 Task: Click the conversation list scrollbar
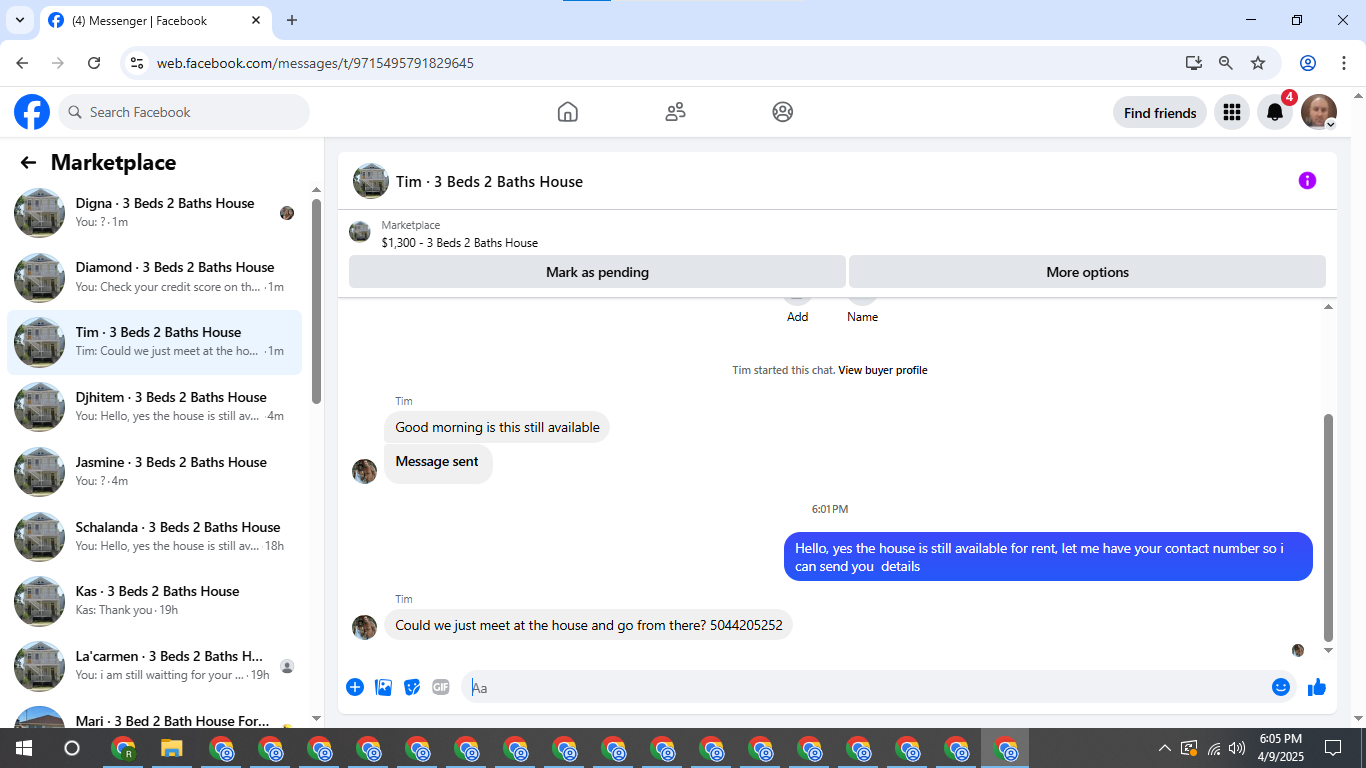click(316, 300)
